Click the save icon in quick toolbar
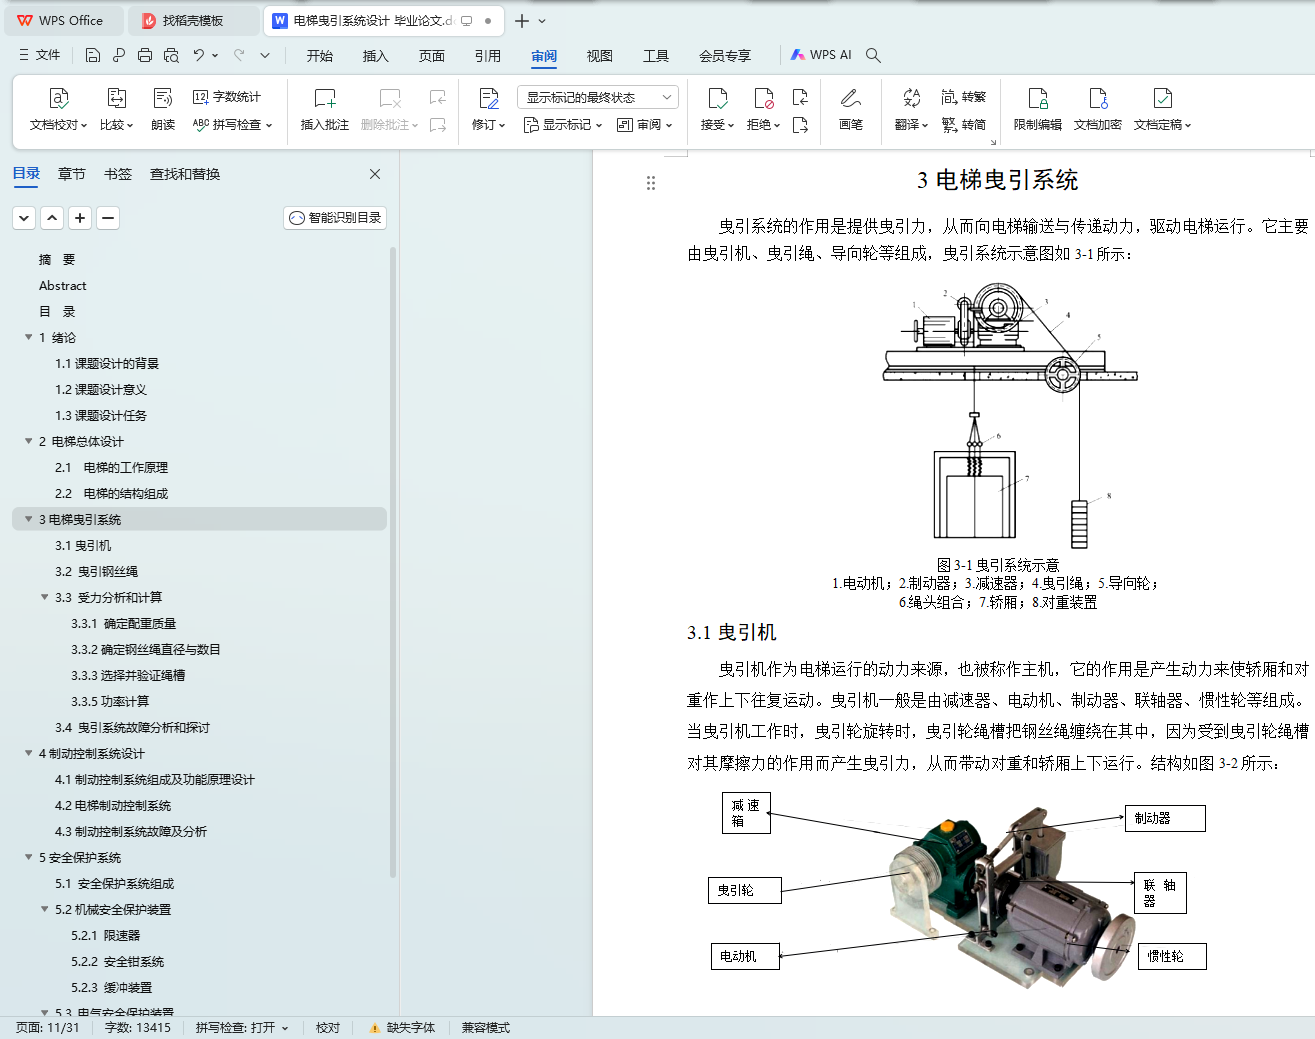 coord(93,55)
